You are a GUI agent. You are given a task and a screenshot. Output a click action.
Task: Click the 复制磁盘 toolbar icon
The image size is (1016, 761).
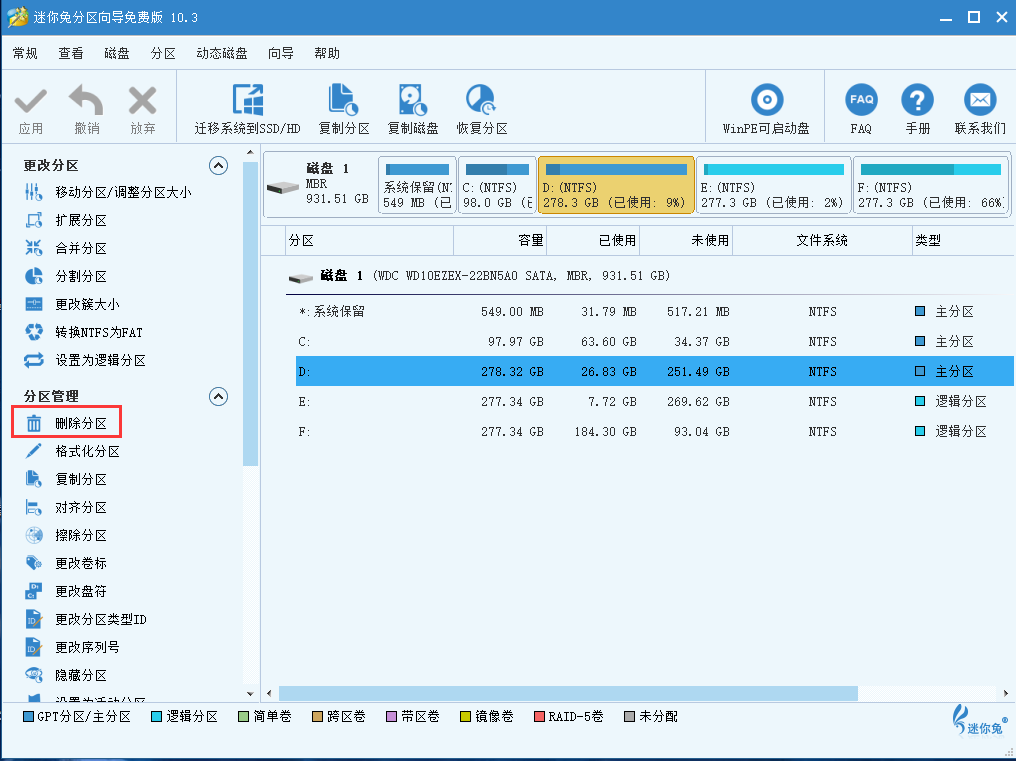pos(412,100)
